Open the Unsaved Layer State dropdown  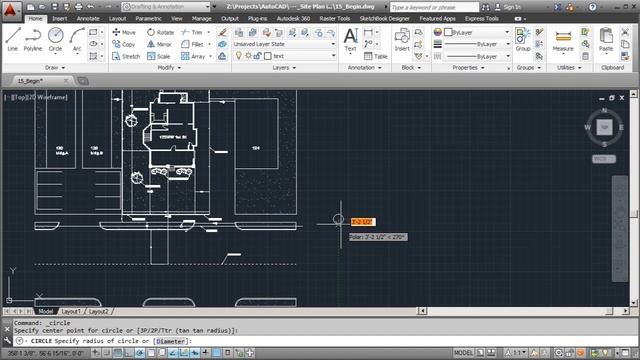pos(284,44)
